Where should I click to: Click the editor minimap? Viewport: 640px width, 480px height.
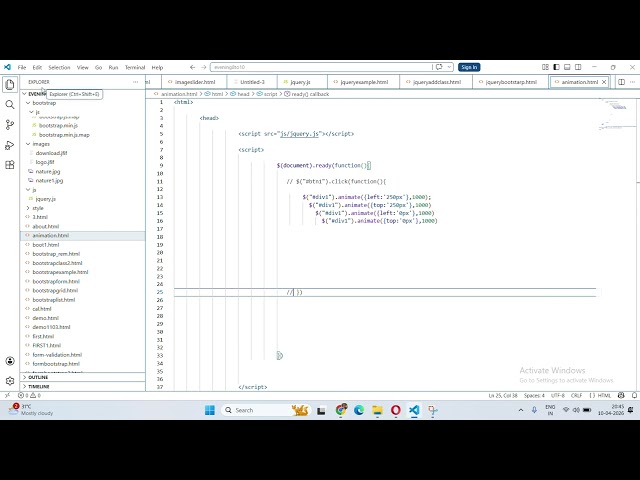tap(615, 116)
